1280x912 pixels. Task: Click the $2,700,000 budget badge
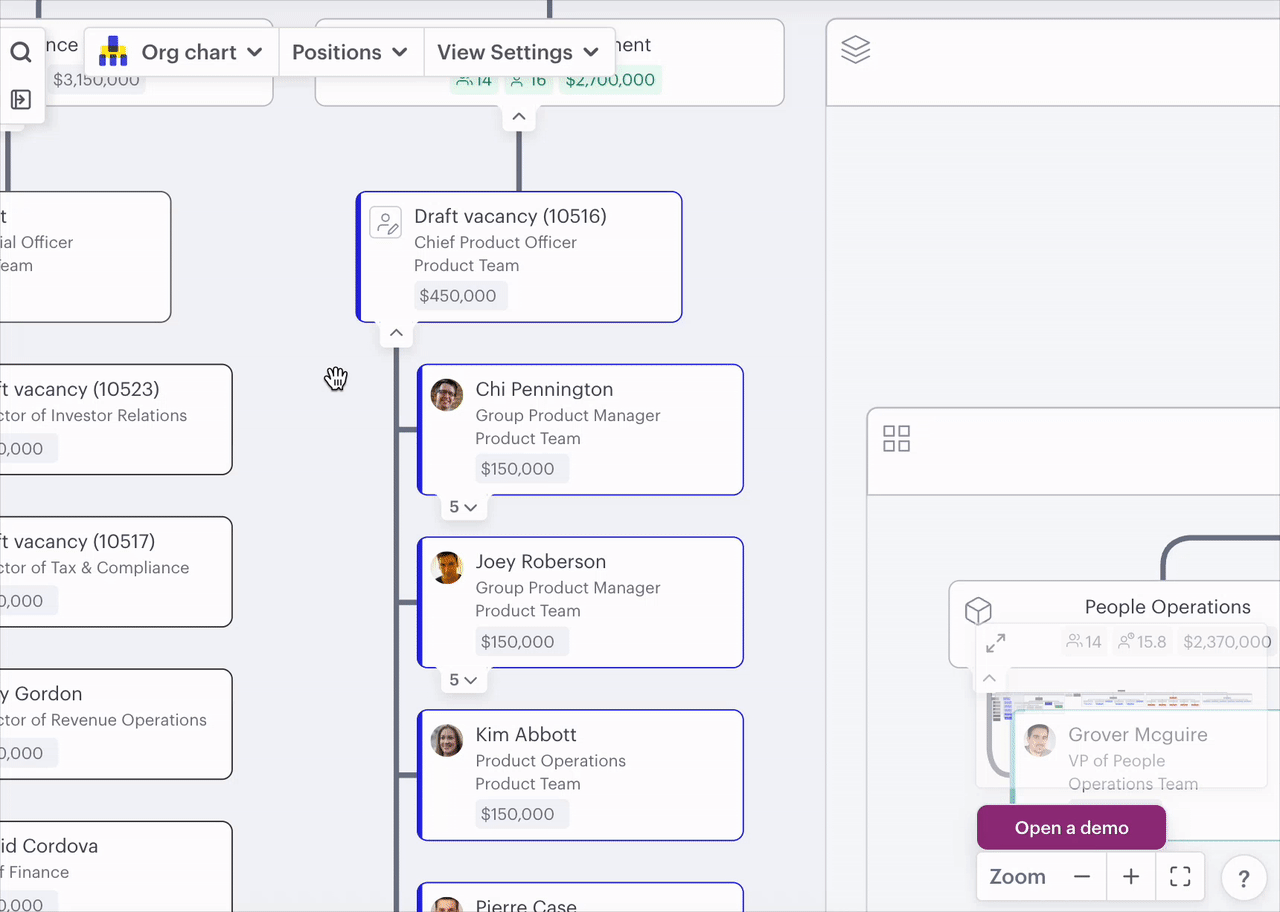point(609,80)
